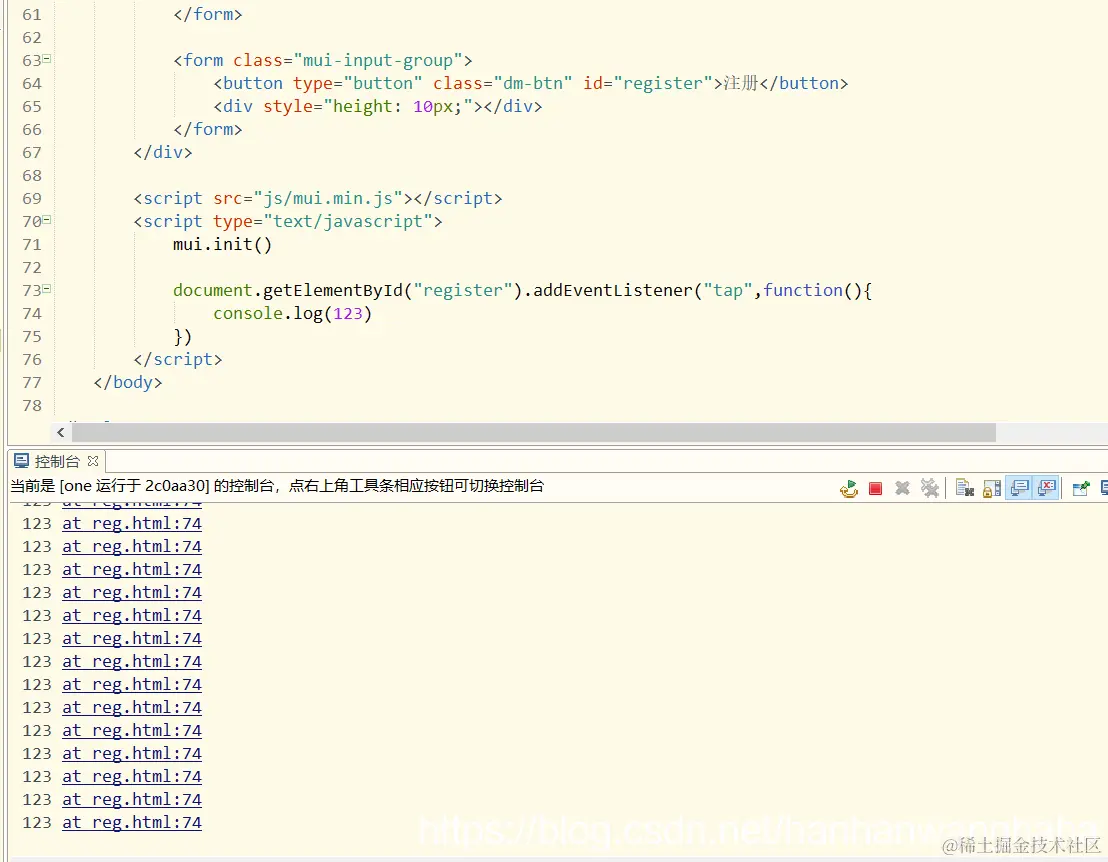The image size is (1108, 862).
Task: Place cursor on mui.init() line
Action: (222, 244)
